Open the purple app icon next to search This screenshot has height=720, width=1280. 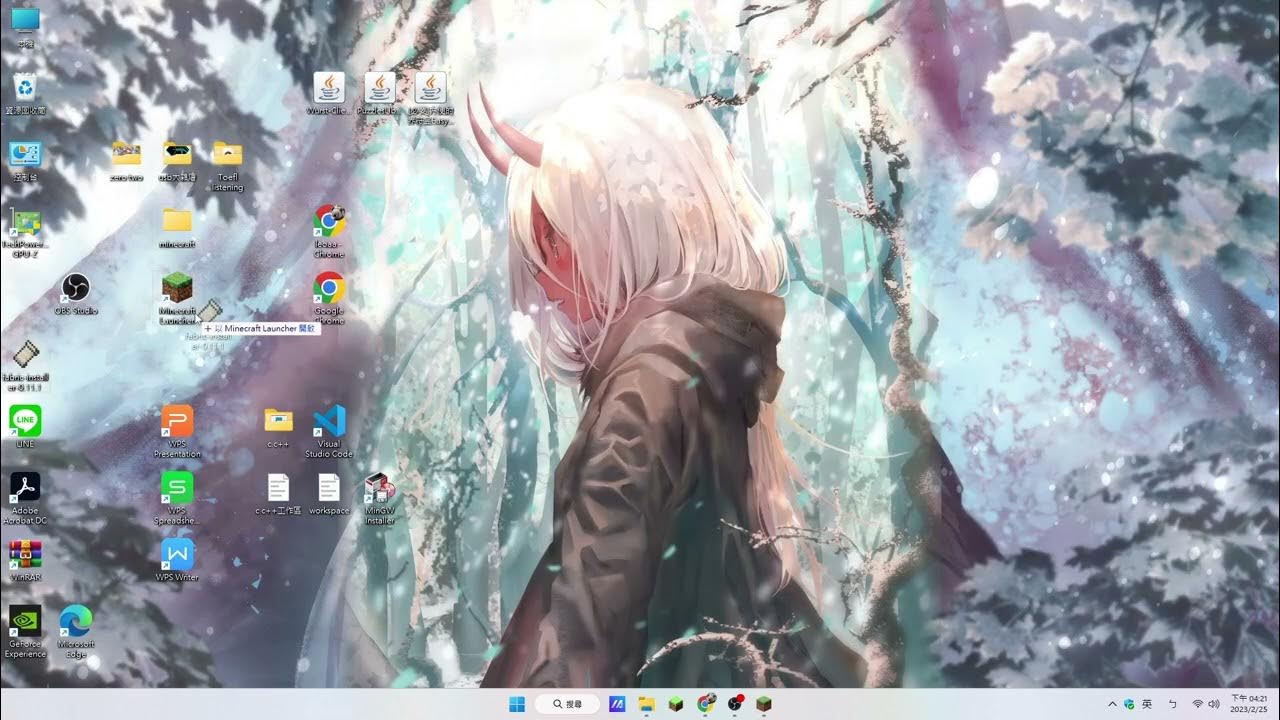pos(617,704)
